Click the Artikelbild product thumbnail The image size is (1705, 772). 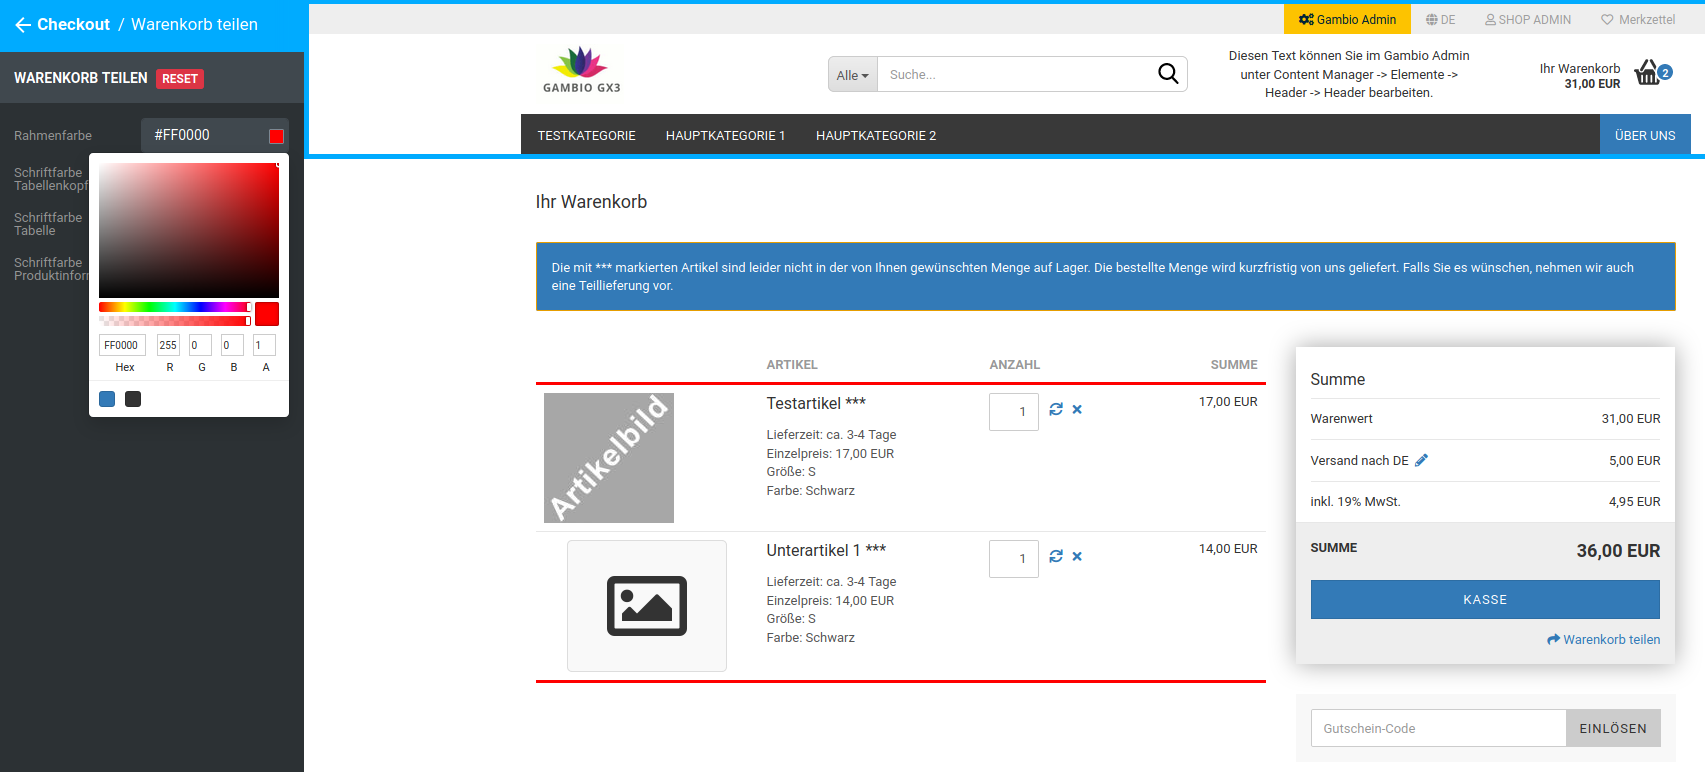pyautogui.click(x=608, y=457)
